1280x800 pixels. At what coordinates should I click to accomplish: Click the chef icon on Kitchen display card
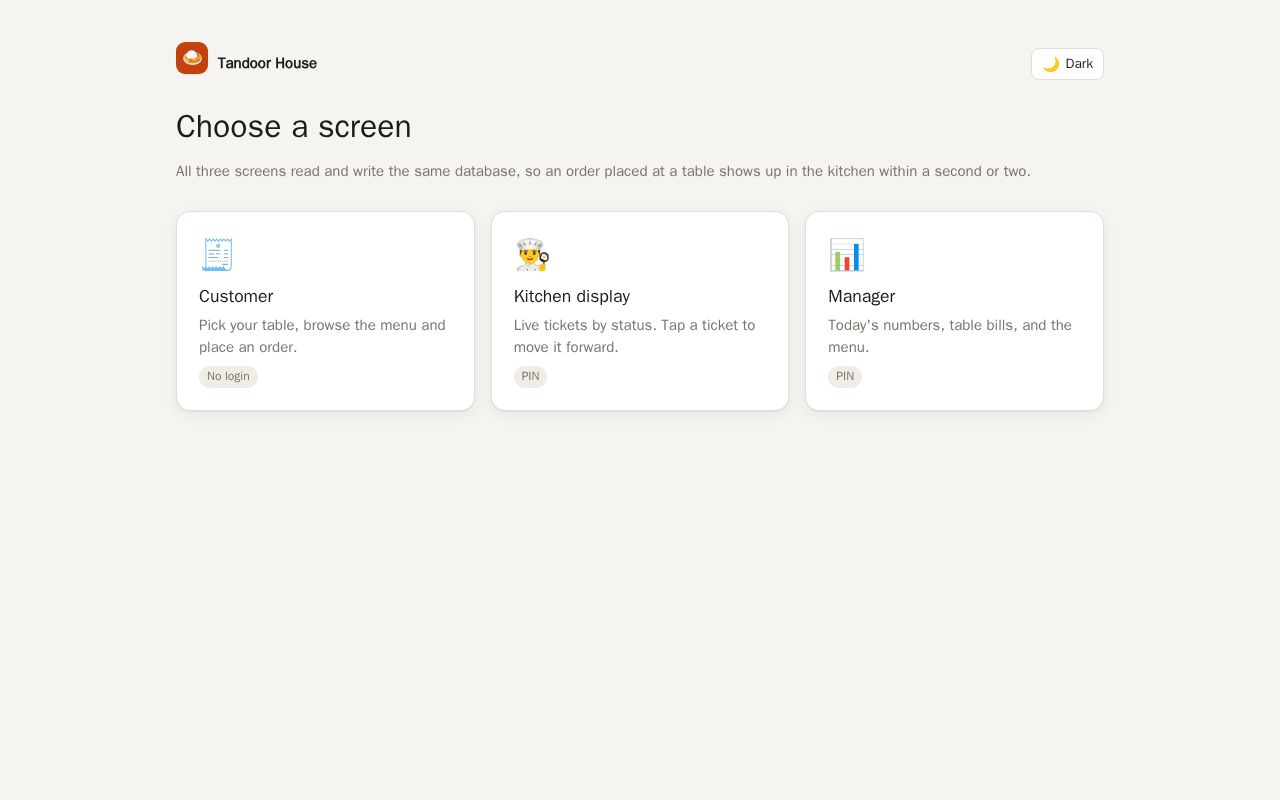tap(532, 255)
